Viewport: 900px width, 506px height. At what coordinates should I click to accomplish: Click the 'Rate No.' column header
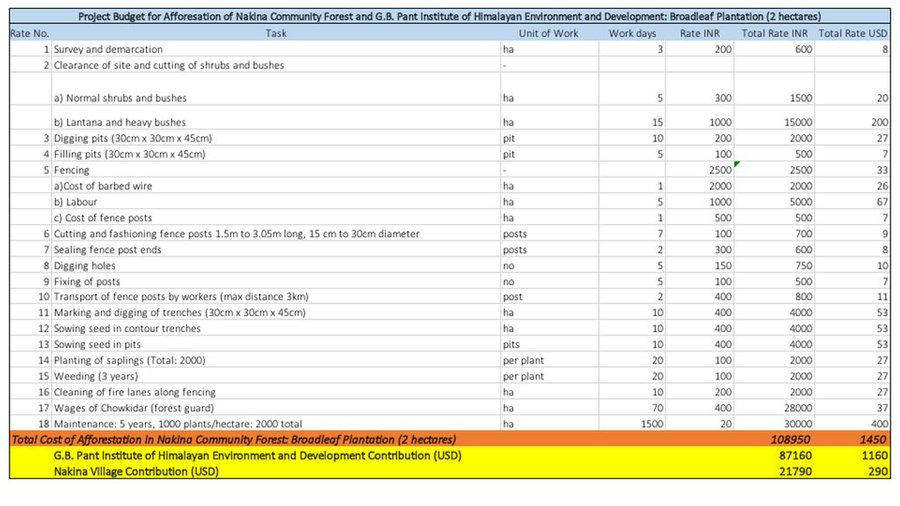(30, 33)
